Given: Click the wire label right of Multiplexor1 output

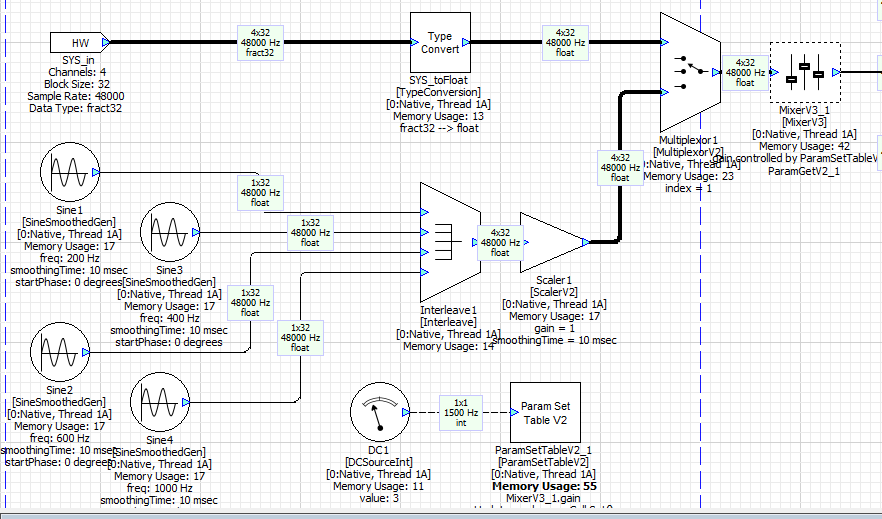Looking at the screenshot, I should [x=745, y=72].
